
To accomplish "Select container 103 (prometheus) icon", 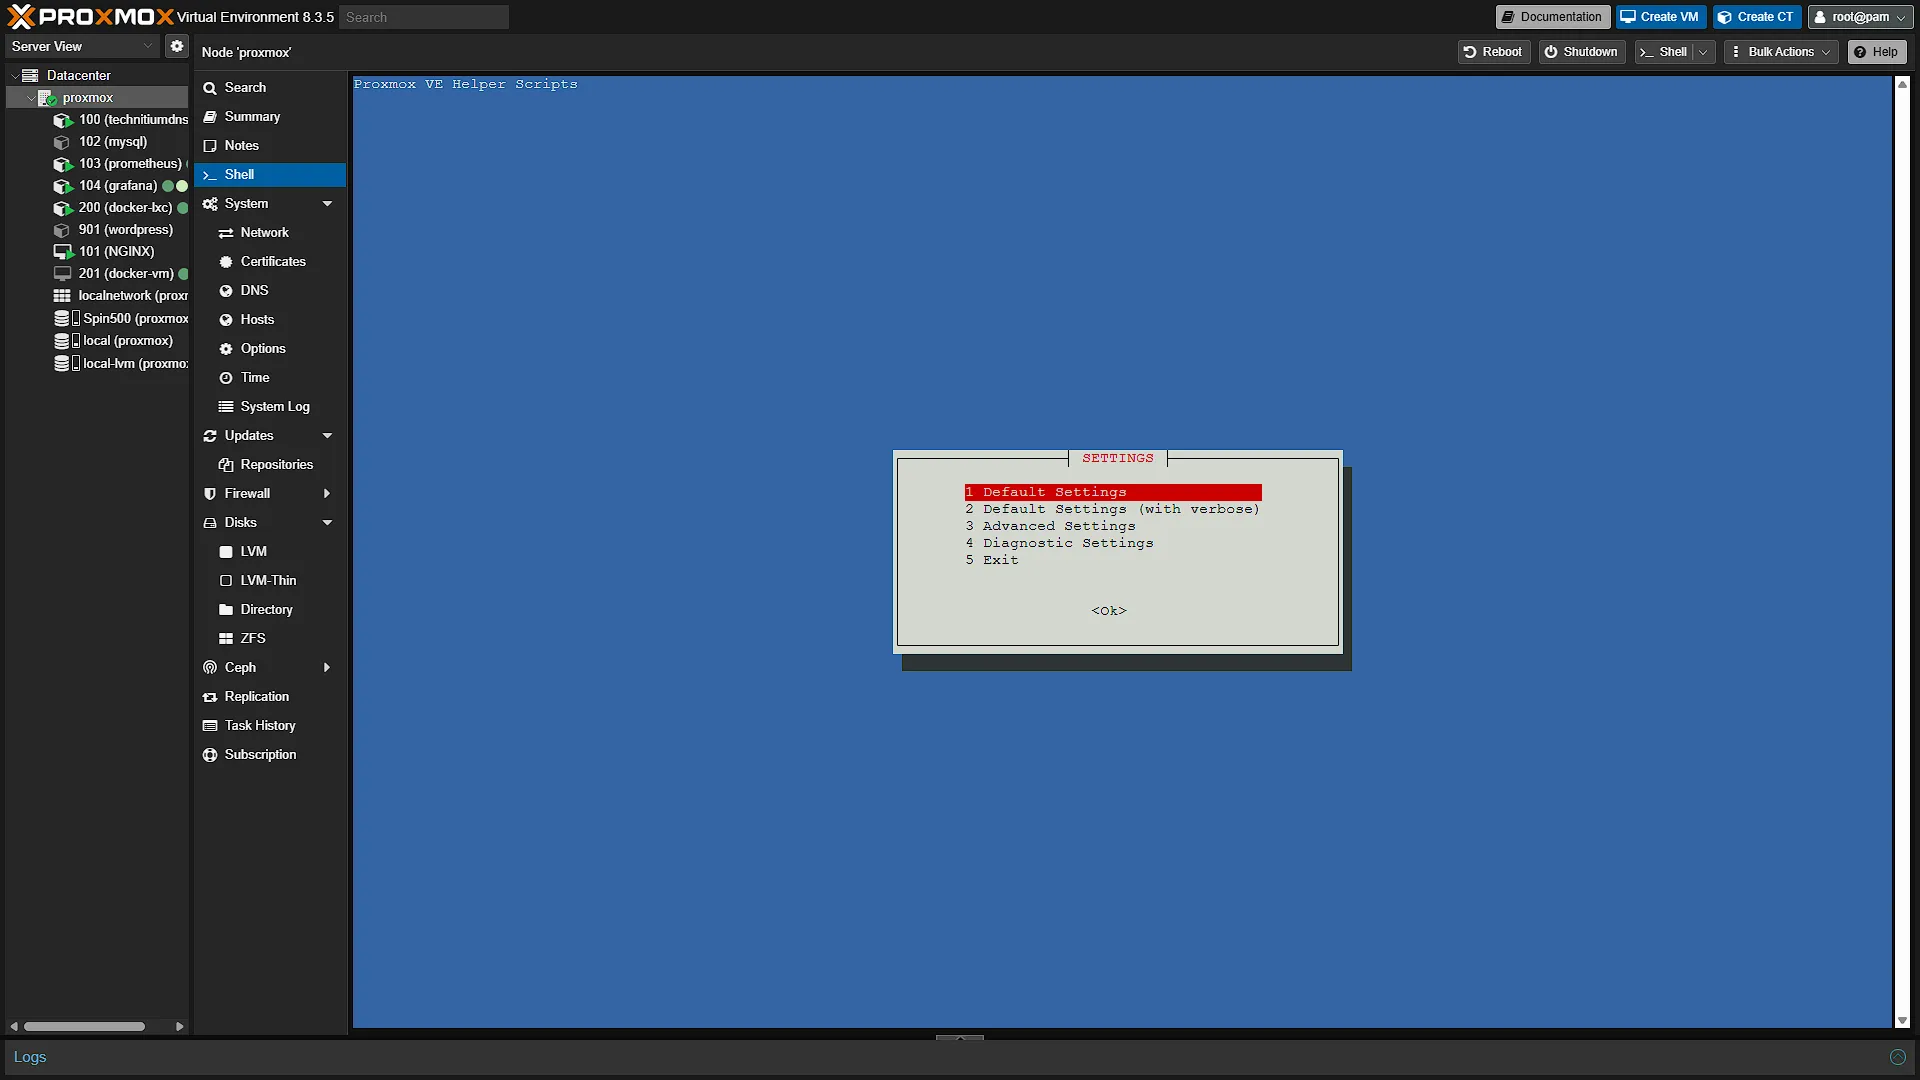I will pyautogui.click(x=63, y=164).
